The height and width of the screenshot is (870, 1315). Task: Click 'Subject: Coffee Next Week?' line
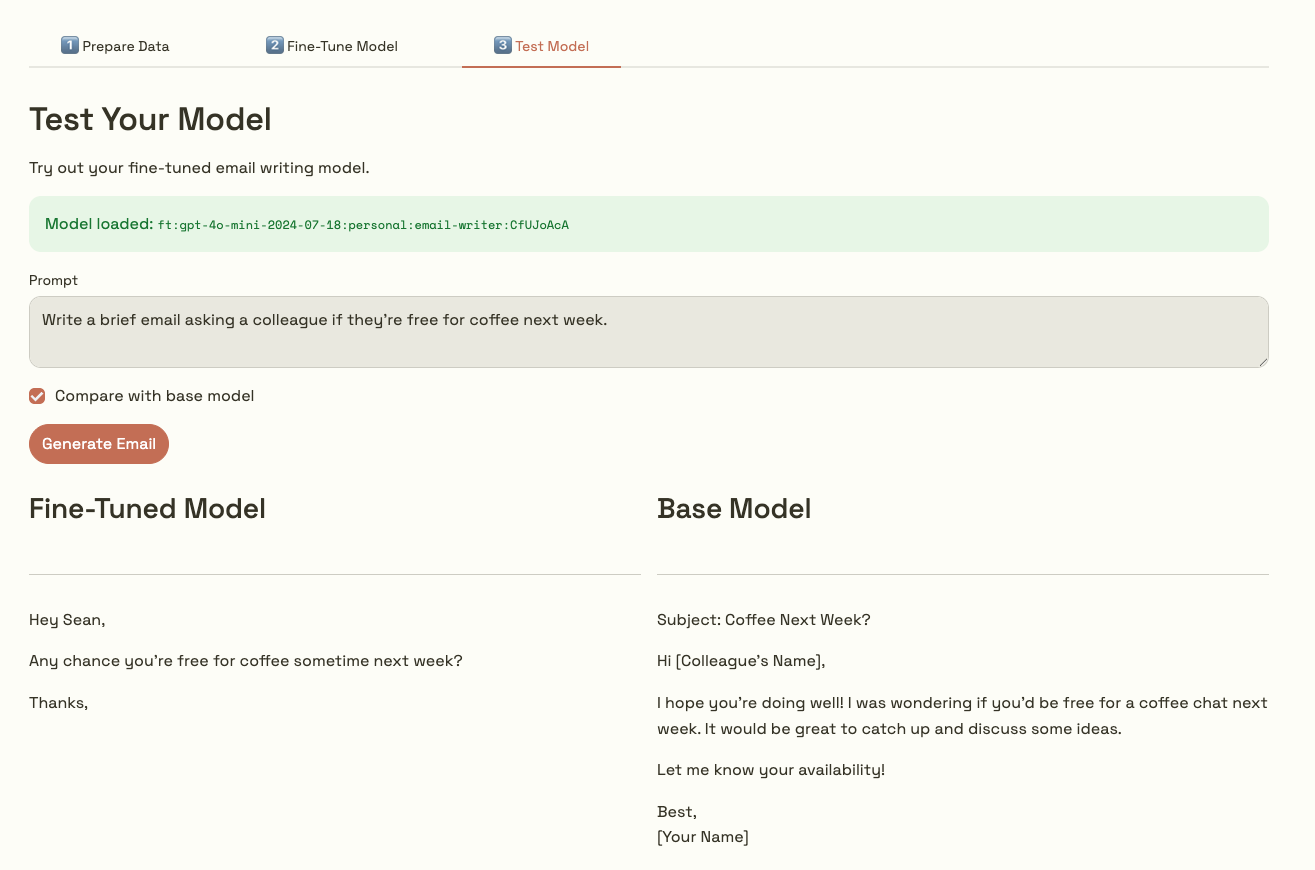coord(764,620)
